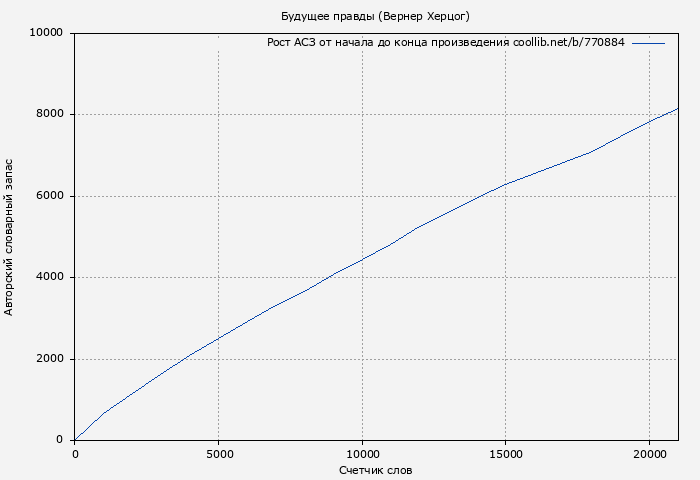
Task: Click the y-axis label "Авторский словарный запас"
Action: coord(10,237)
